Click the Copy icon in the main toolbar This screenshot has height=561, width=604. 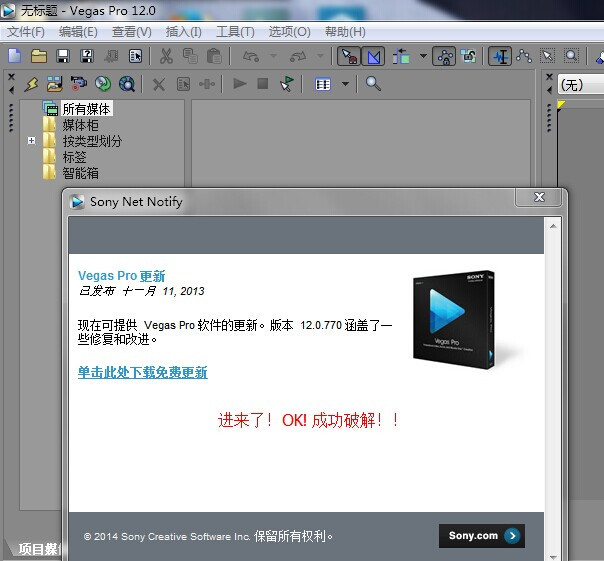190,56
